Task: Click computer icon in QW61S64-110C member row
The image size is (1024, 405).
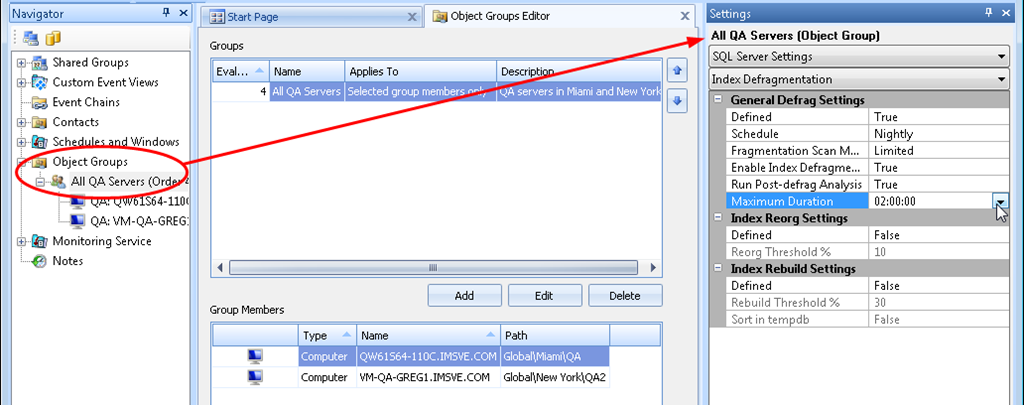Action: 255,356
